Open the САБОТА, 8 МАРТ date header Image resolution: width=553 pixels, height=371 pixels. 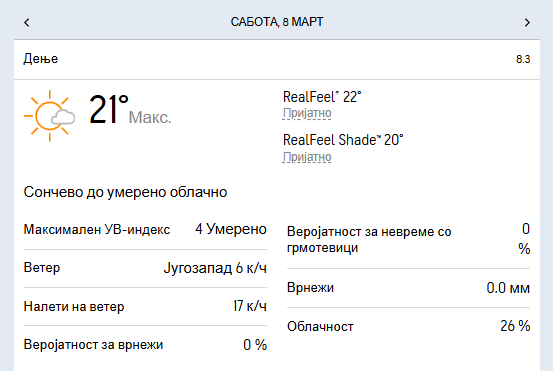[x=277, y=22]
